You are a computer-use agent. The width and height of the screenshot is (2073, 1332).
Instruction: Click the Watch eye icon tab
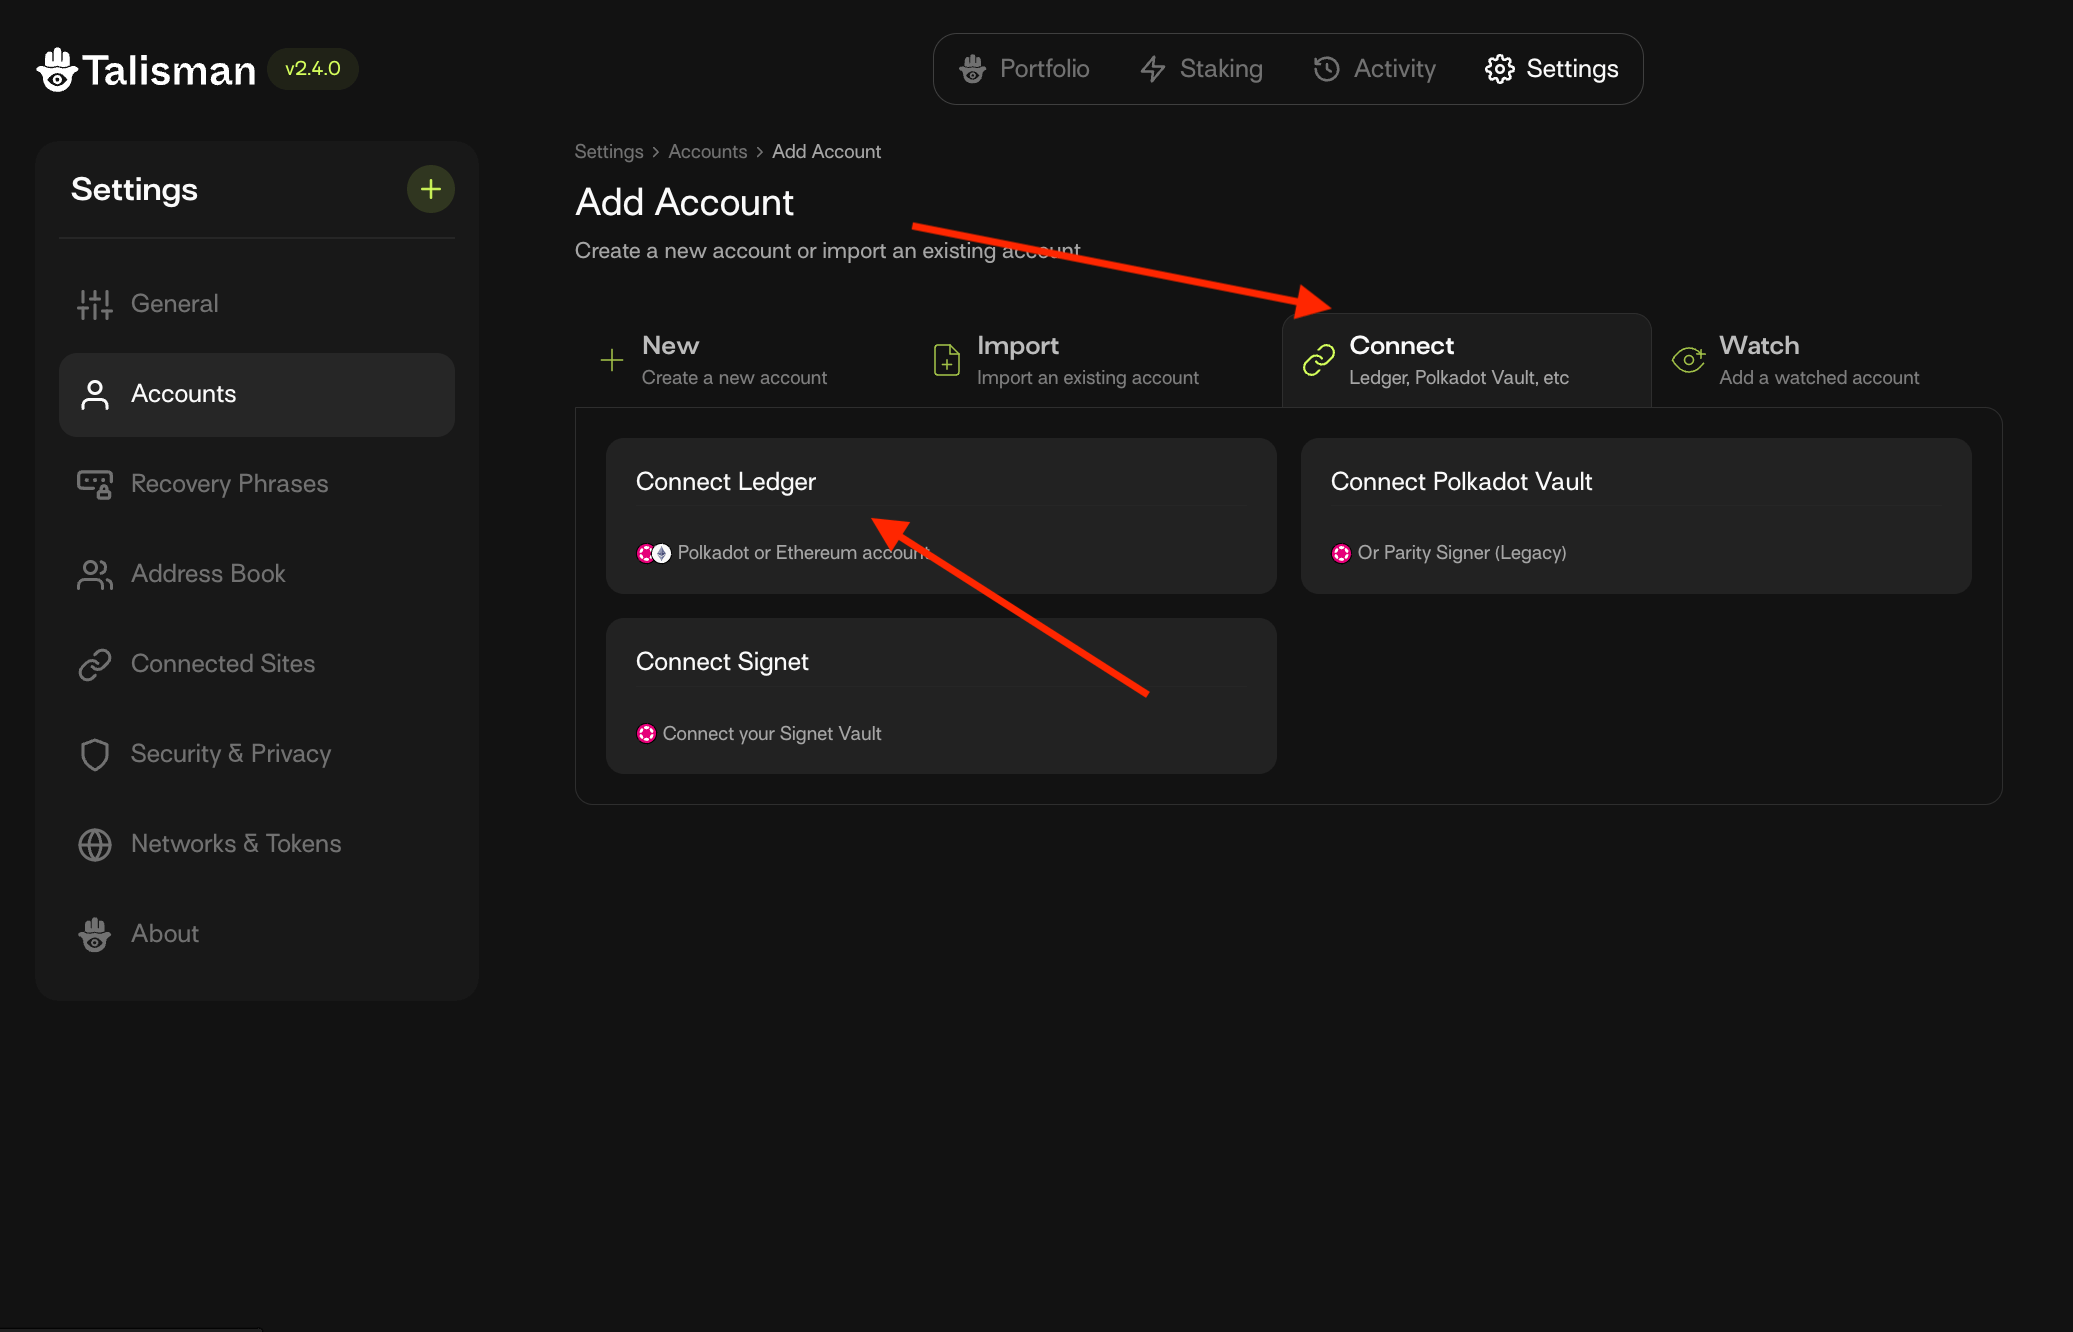point(1688,360)
